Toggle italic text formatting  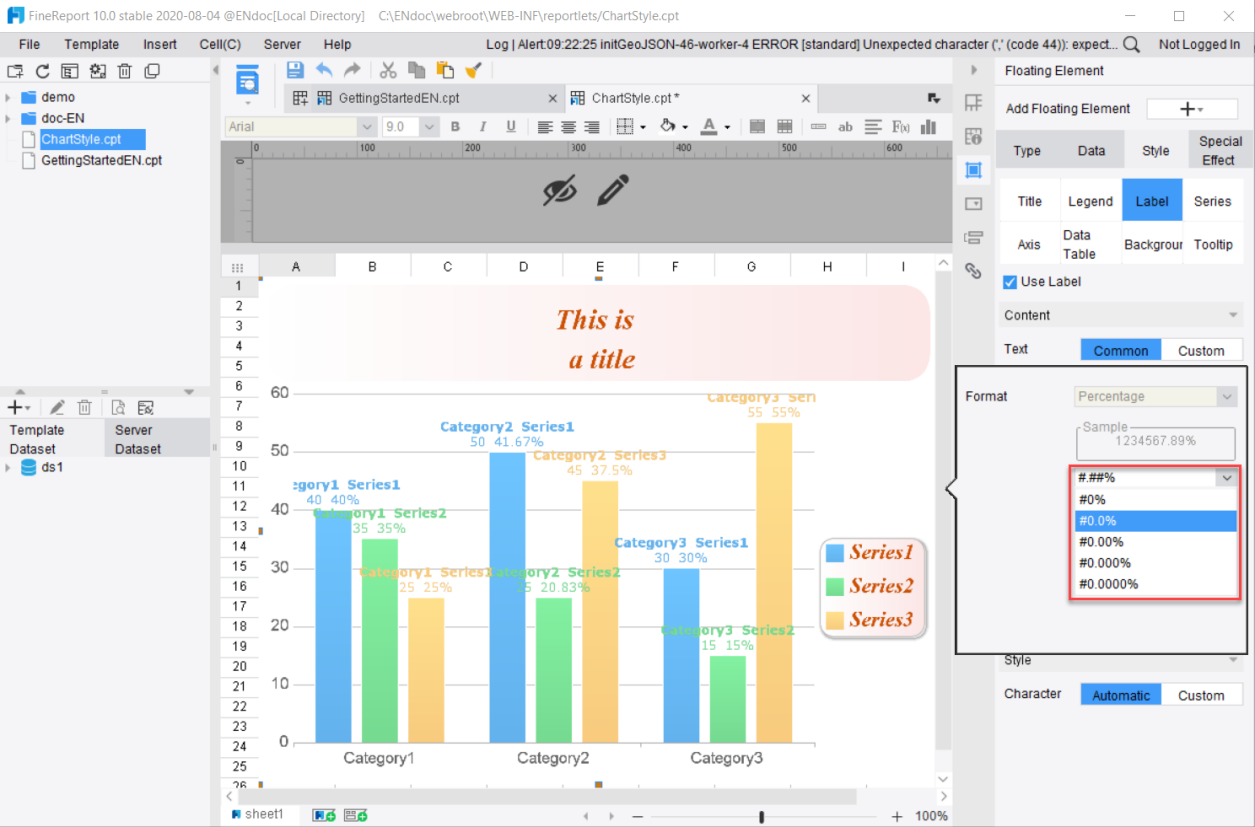[483, 127]
